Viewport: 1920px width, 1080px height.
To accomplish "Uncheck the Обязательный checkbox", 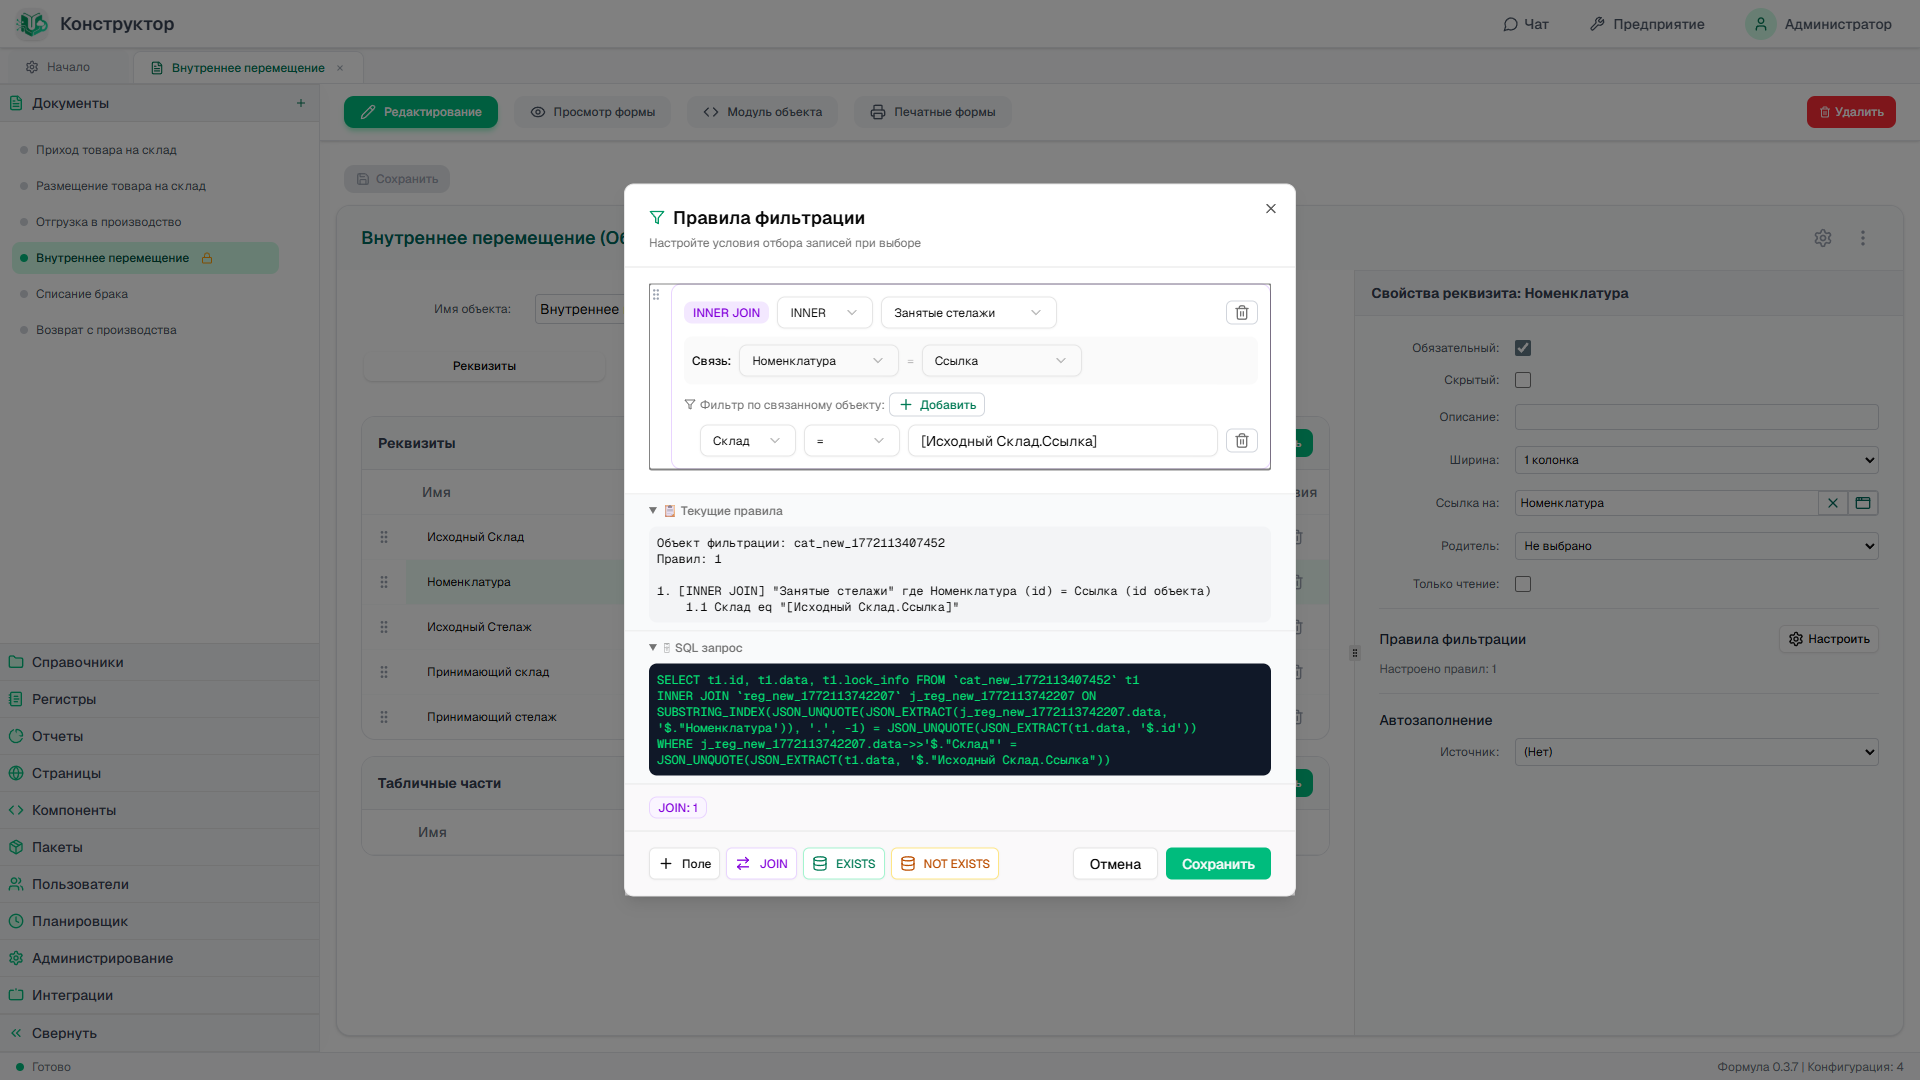I will click(1522, 348).
